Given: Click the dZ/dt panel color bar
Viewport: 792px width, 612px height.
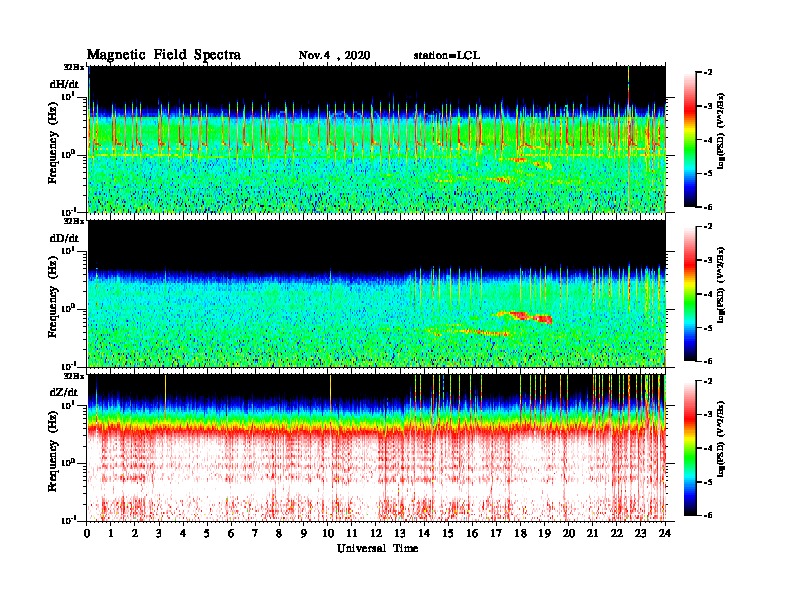Looking at the screenshot, I should [690, 448].
